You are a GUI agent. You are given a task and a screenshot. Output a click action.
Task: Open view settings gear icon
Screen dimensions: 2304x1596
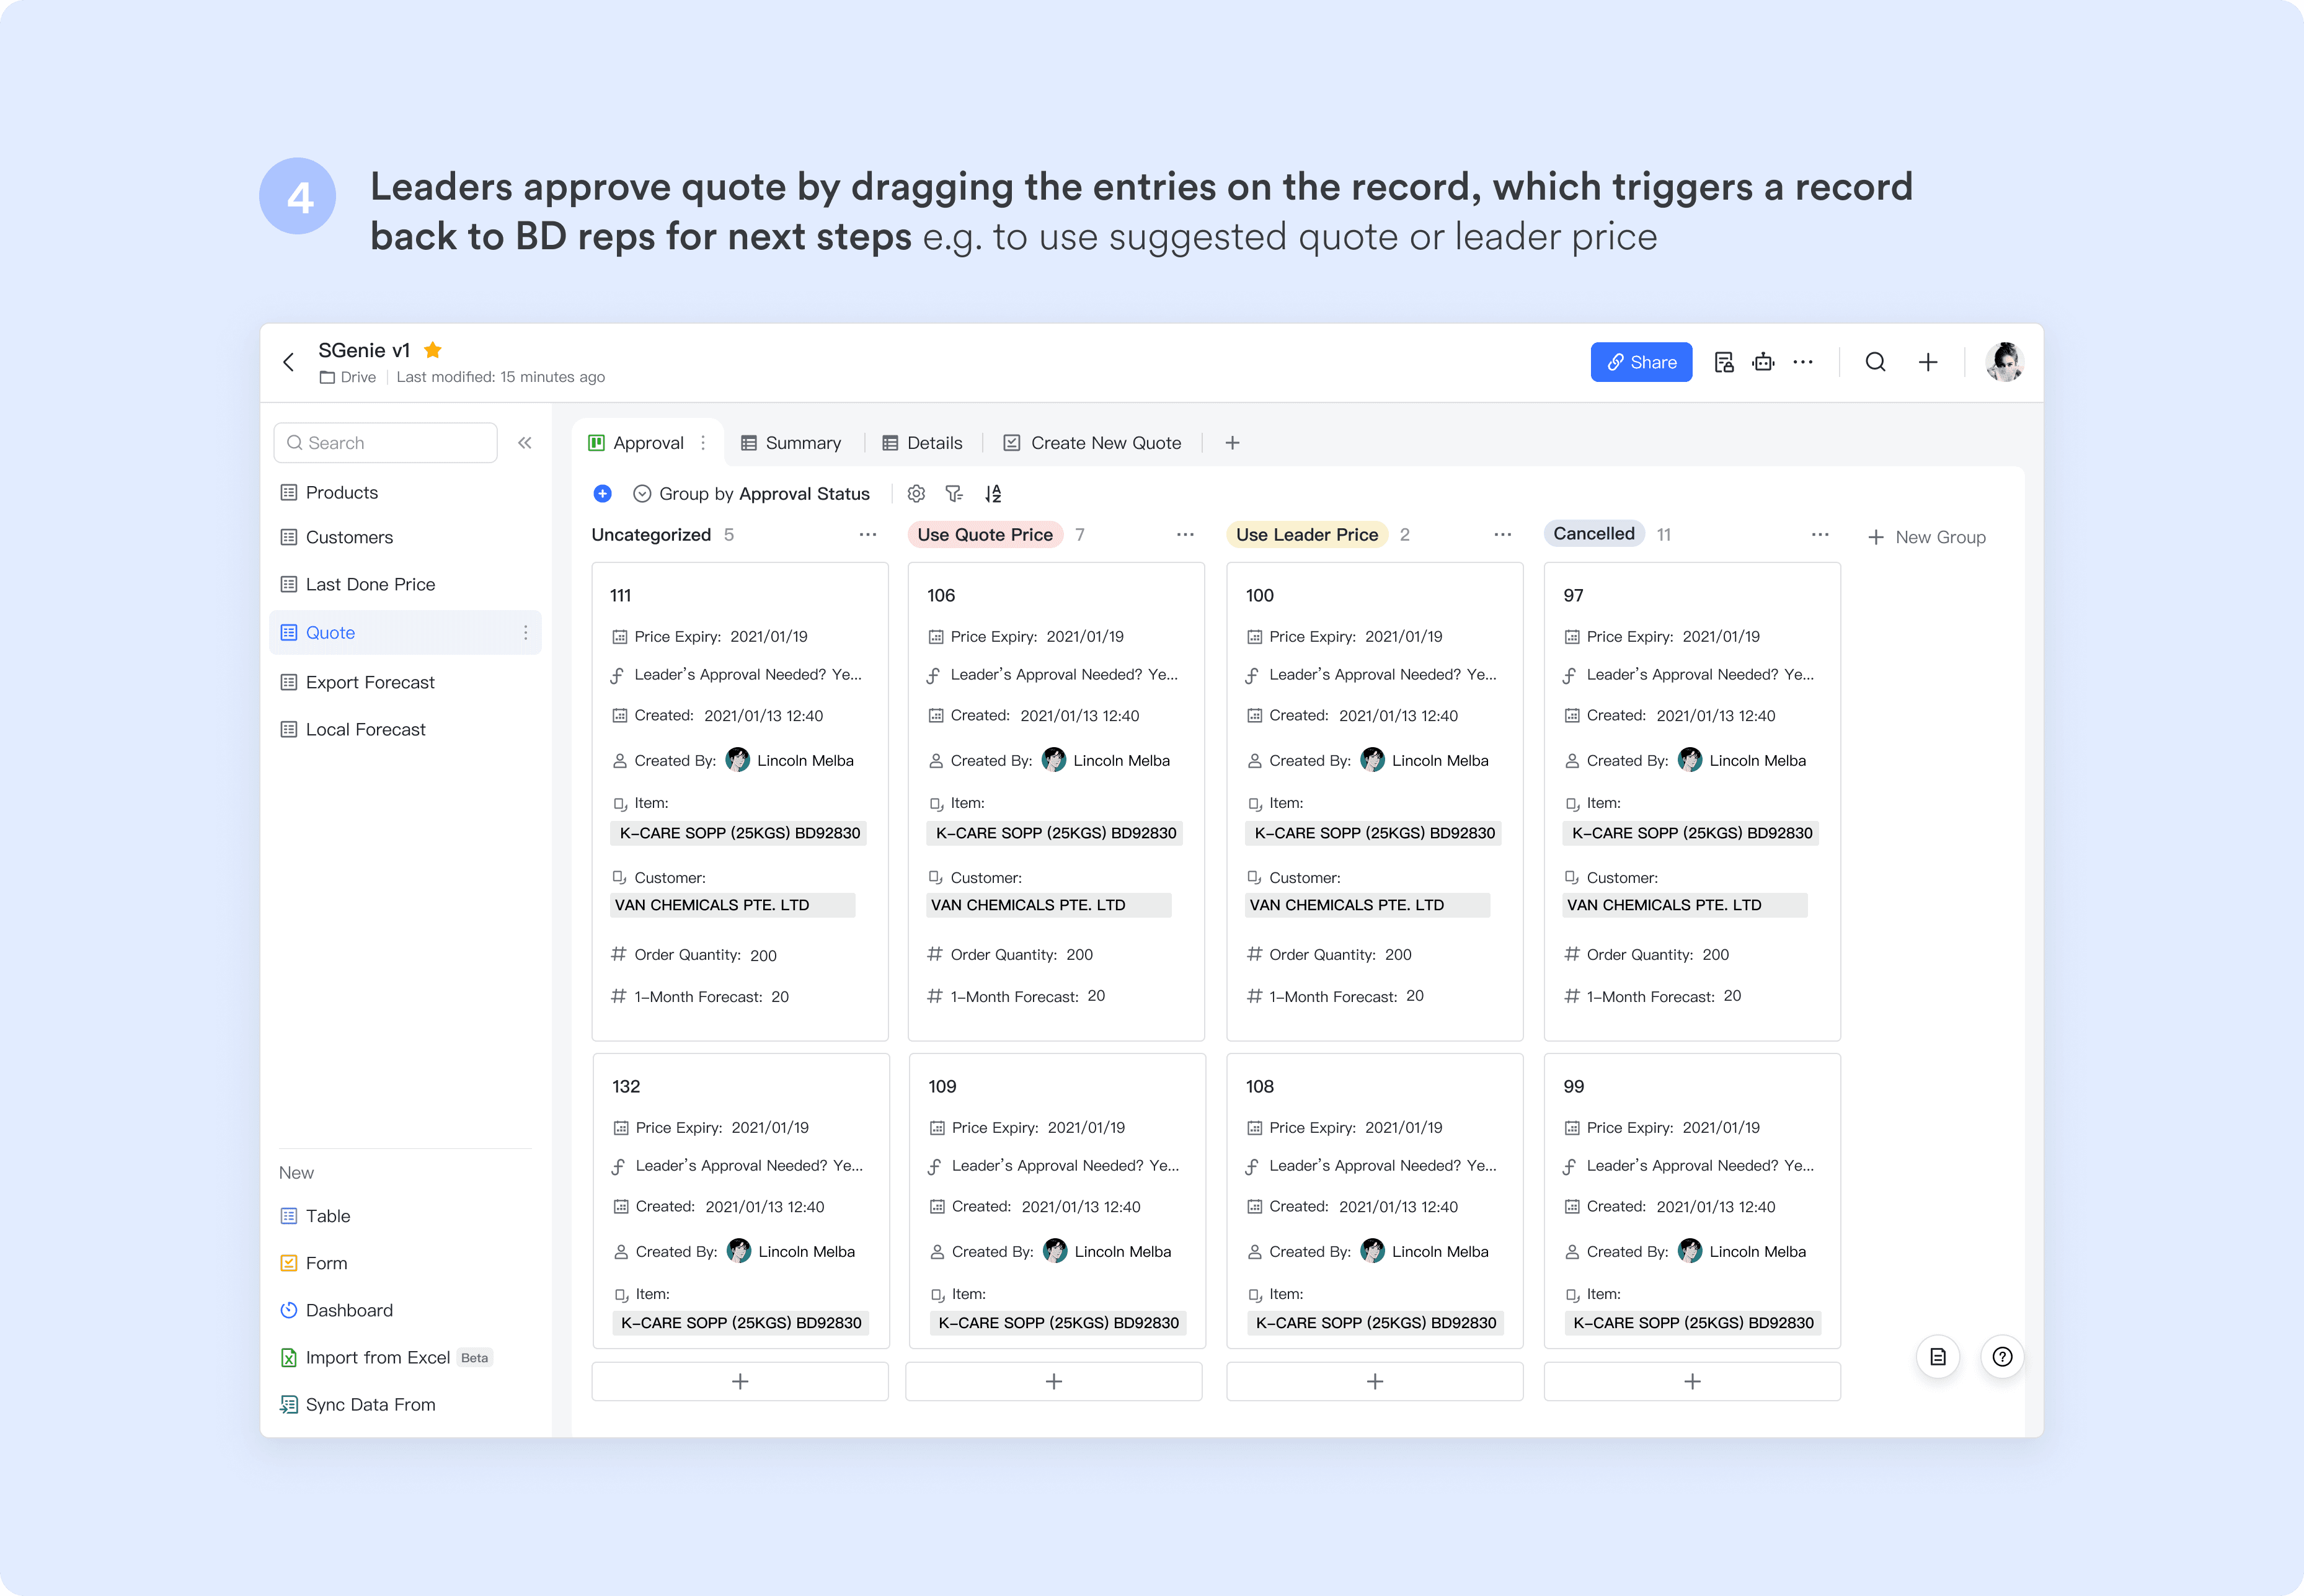[x=916, y=494]
